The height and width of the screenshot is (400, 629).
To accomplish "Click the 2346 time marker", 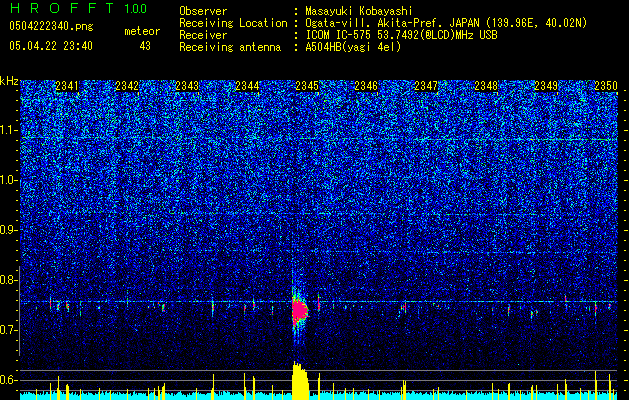I will point(366,86).
